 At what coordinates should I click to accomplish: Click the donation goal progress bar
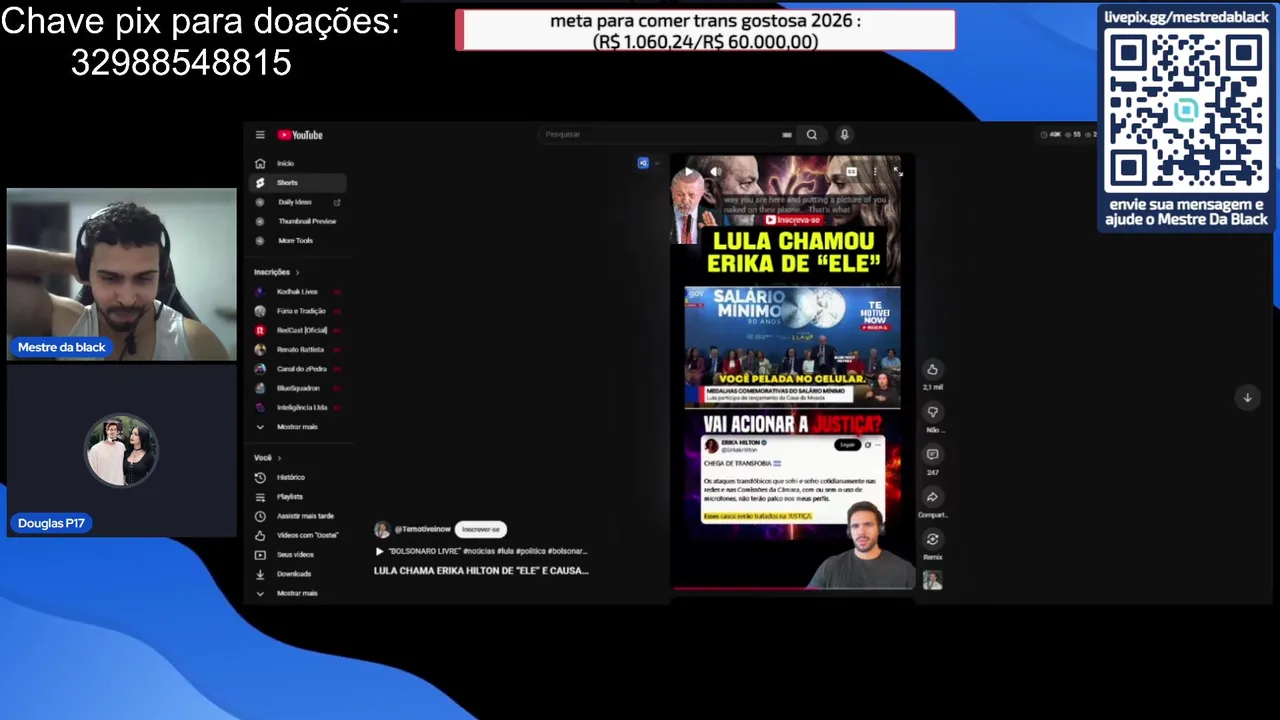[705, 30]
